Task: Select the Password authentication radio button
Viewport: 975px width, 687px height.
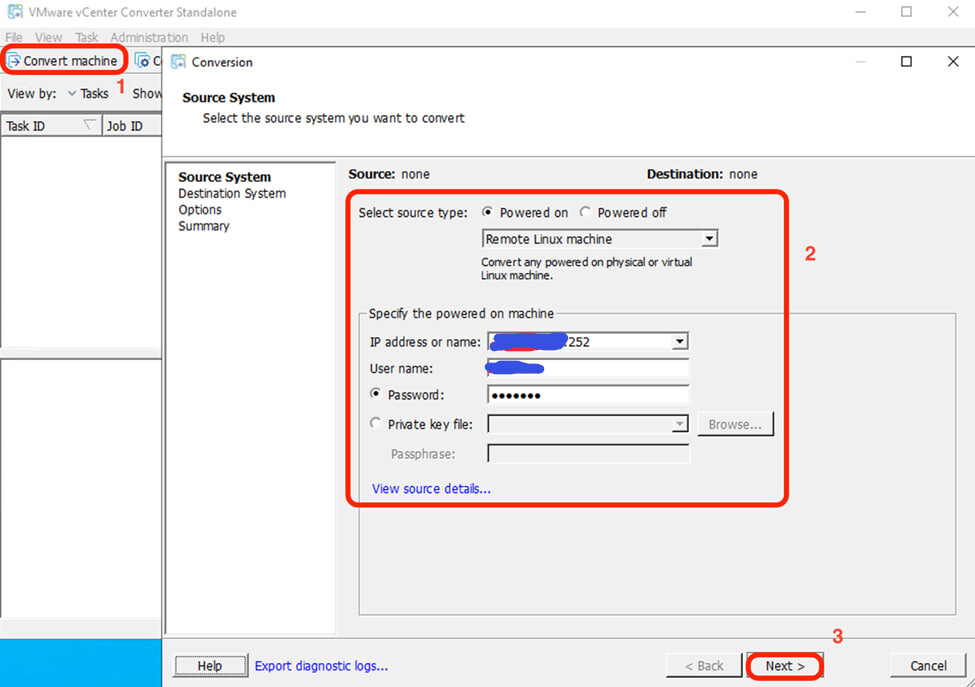Action: [x=375, y=394]
